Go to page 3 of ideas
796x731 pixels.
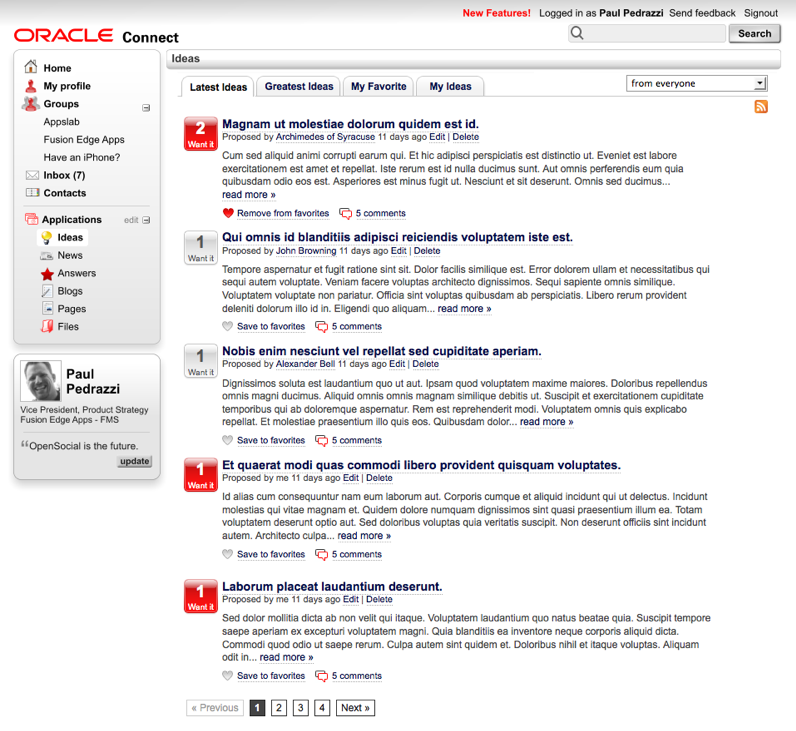point(301,708)
